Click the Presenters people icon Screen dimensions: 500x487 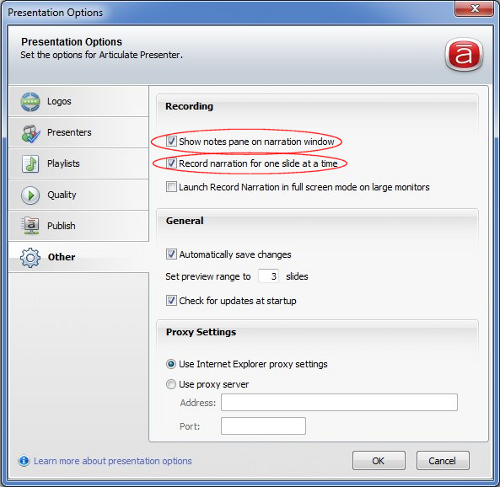tap(30, 133)
